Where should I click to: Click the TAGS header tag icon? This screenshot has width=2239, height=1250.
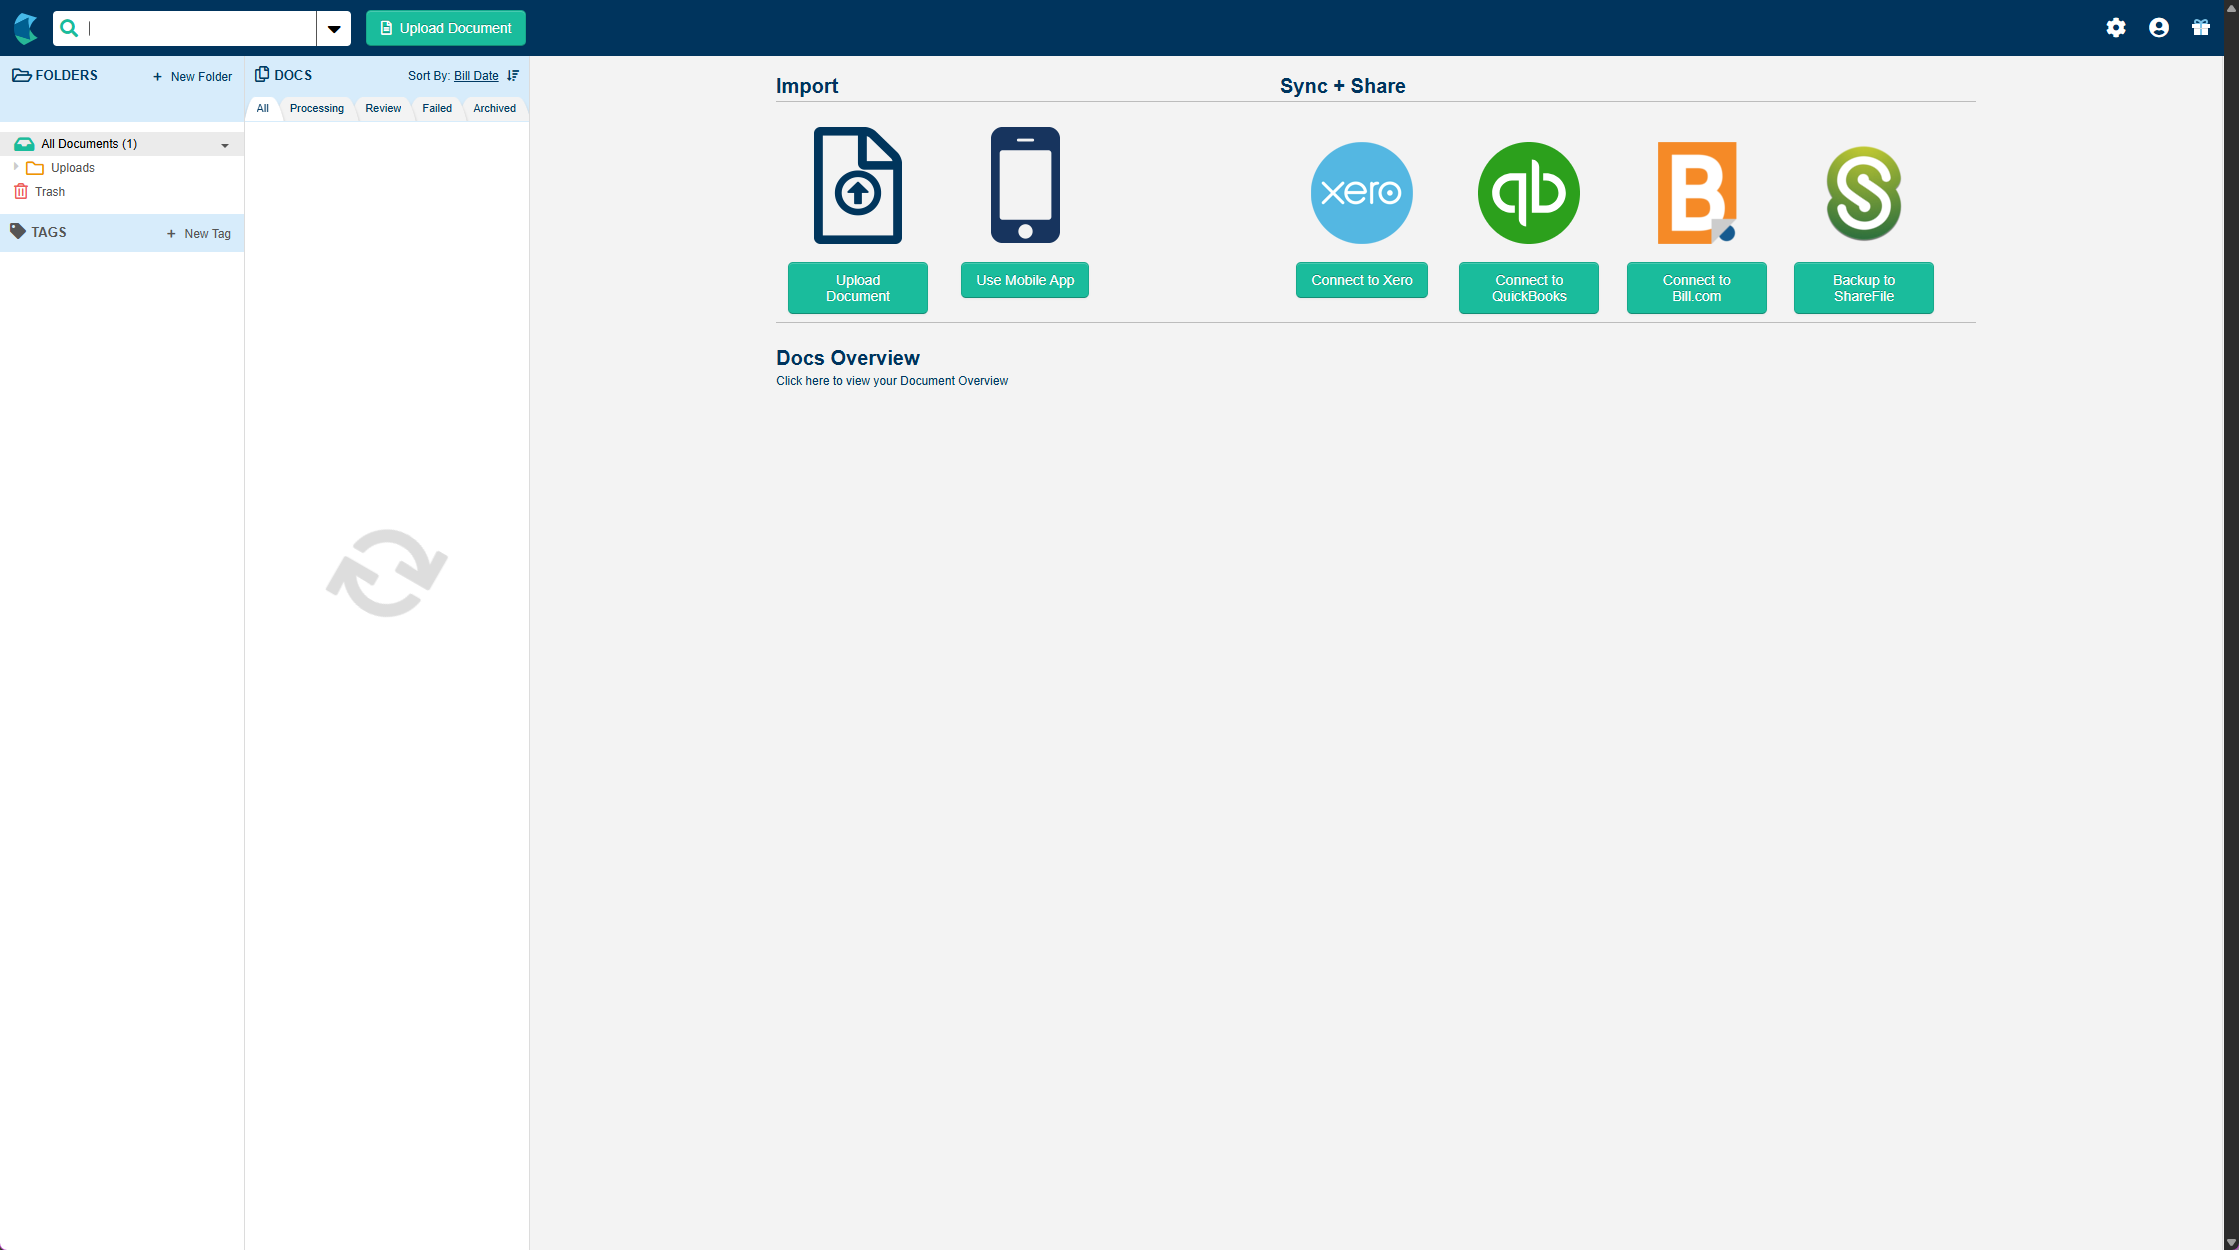coord(18,231)
